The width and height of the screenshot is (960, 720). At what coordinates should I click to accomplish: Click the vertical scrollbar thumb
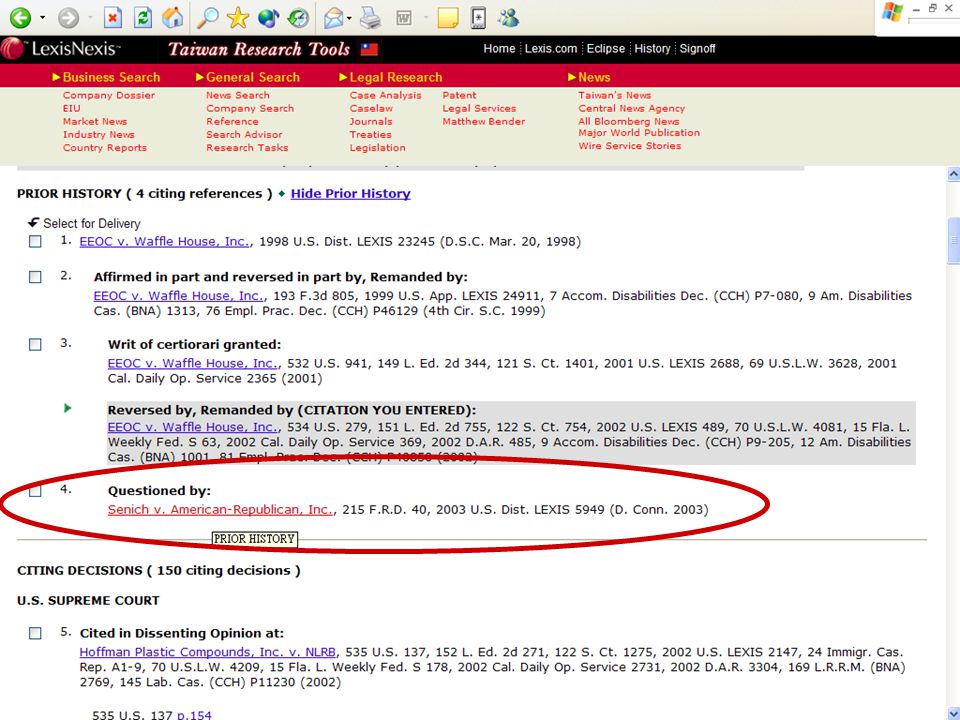click(x=953, y=241)
